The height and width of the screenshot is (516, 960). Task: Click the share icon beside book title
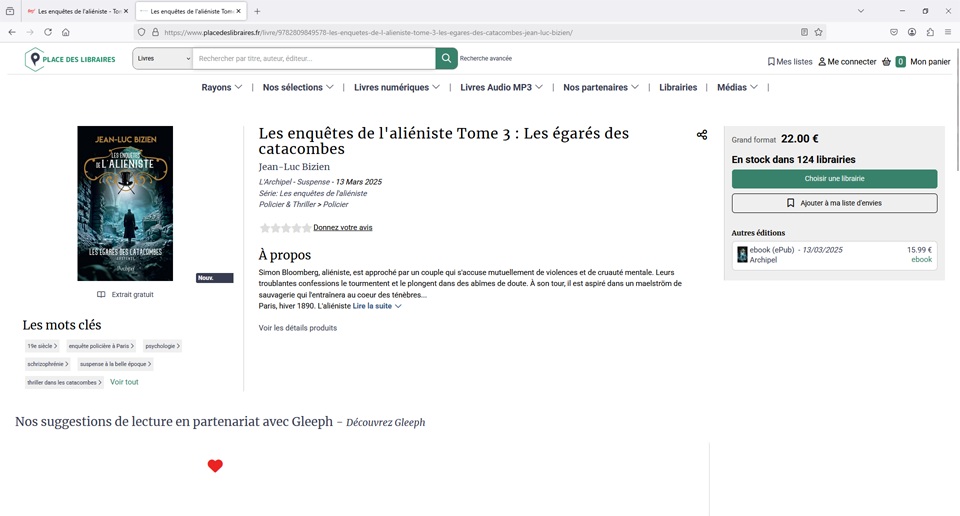pos(702,135)
